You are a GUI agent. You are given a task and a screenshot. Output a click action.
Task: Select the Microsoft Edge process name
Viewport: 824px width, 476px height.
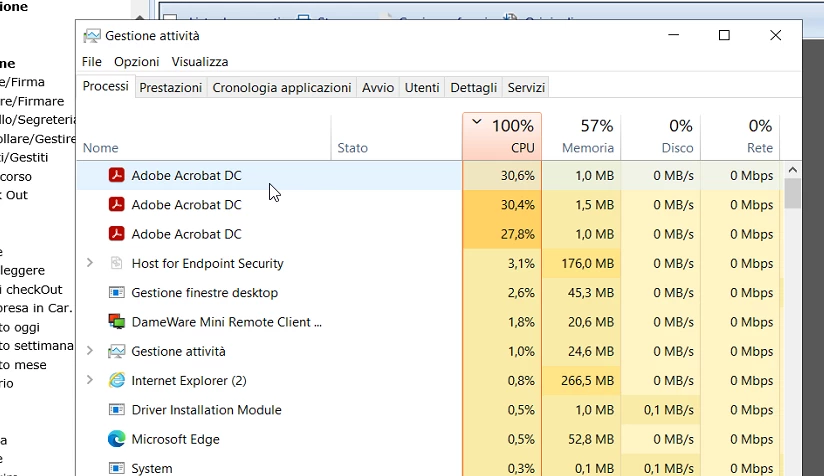click(176, 439)
